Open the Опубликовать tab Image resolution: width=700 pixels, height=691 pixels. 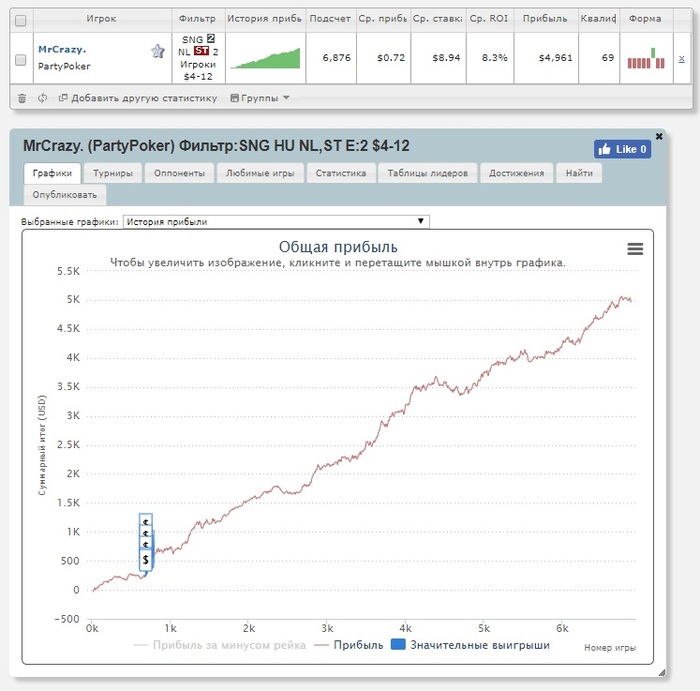click(65, 195)
